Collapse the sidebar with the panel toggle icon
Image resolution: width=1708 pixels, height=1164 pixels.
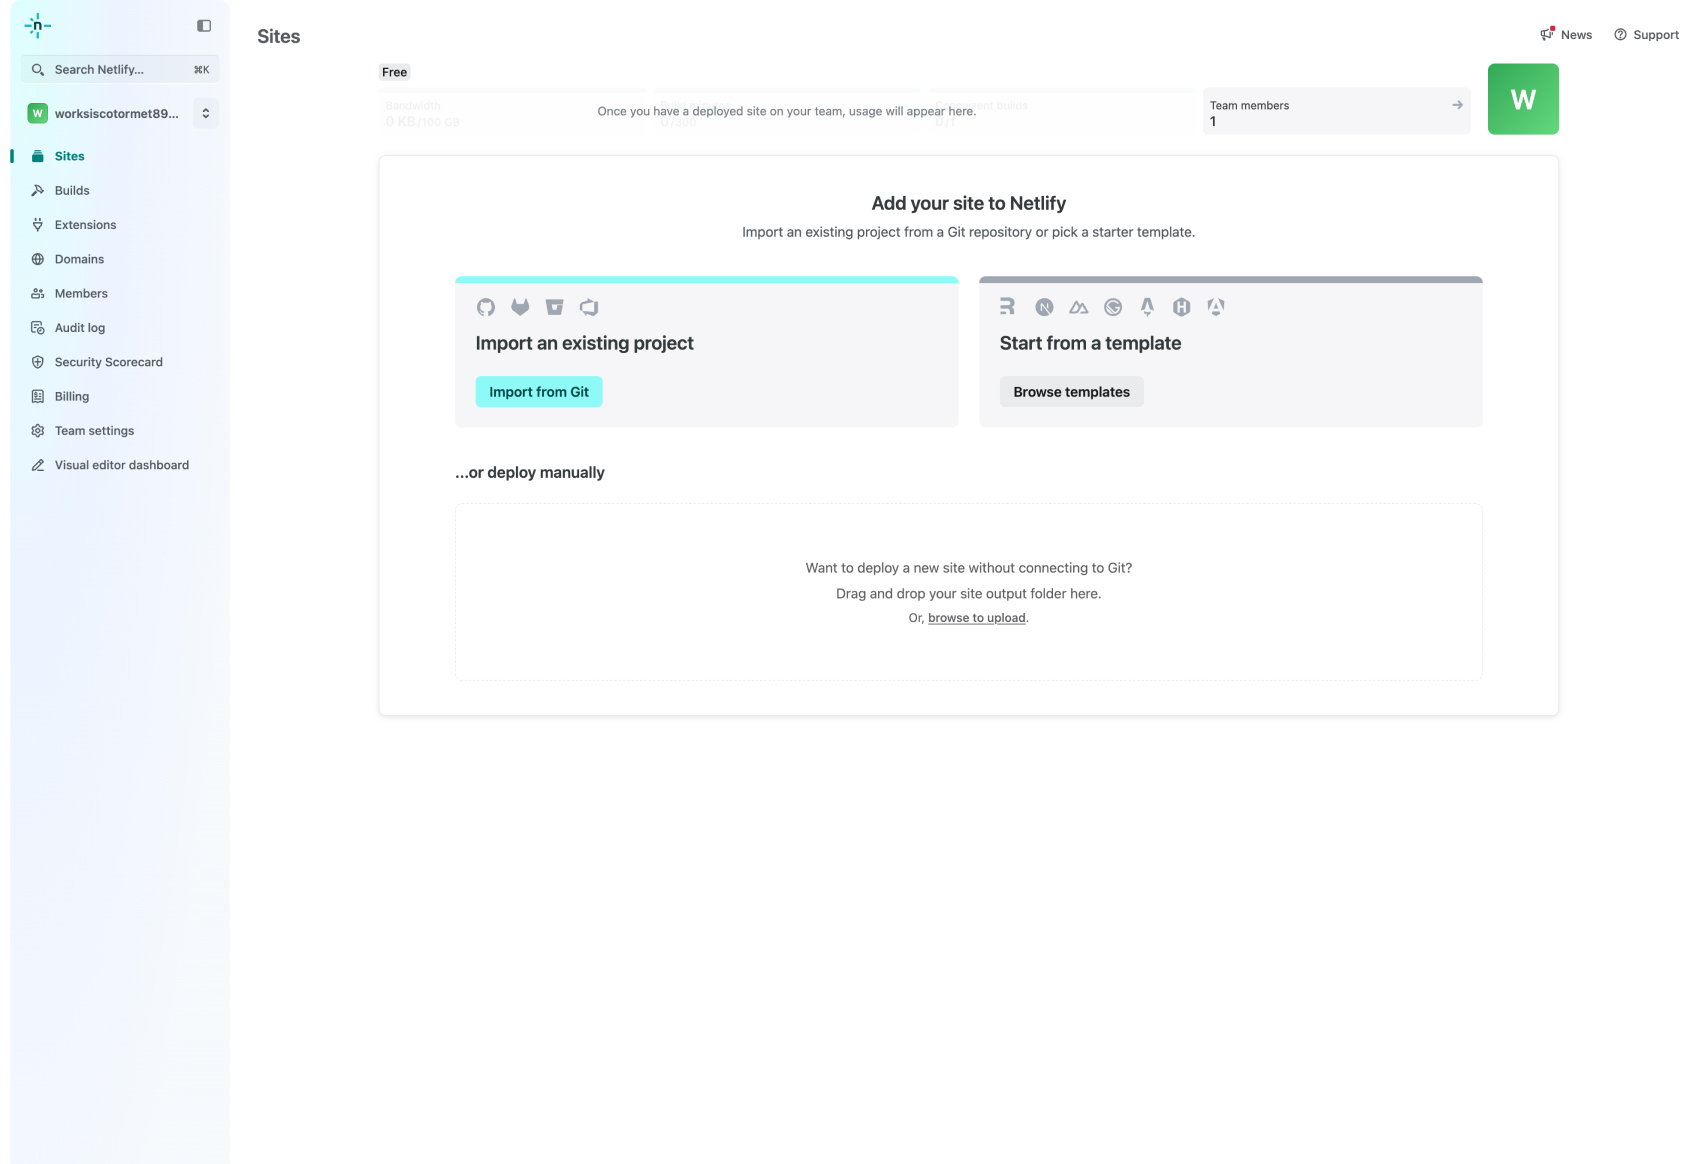pos(204,26)
